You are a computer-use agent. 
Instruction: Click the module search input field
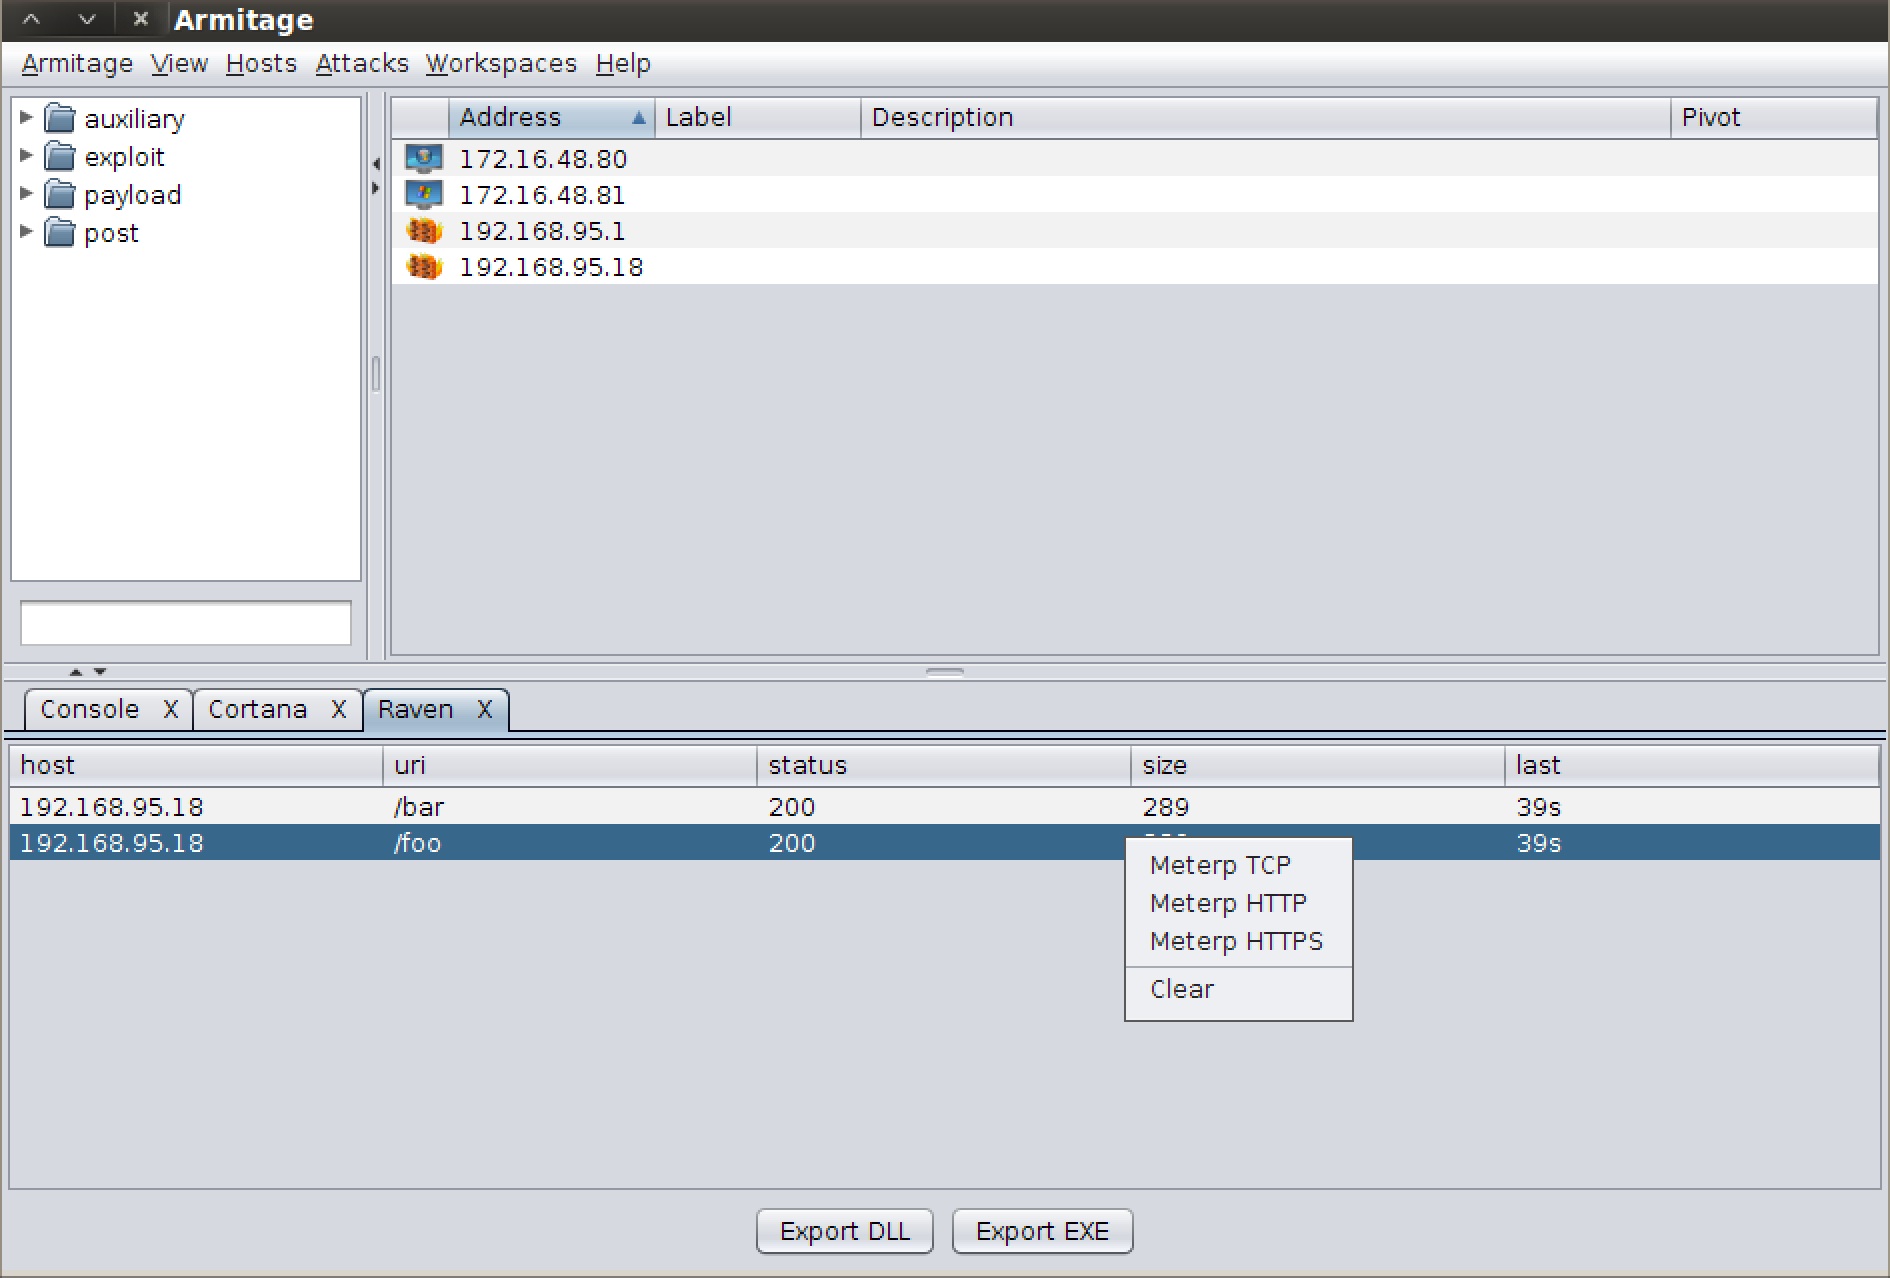tap(186, 623)
